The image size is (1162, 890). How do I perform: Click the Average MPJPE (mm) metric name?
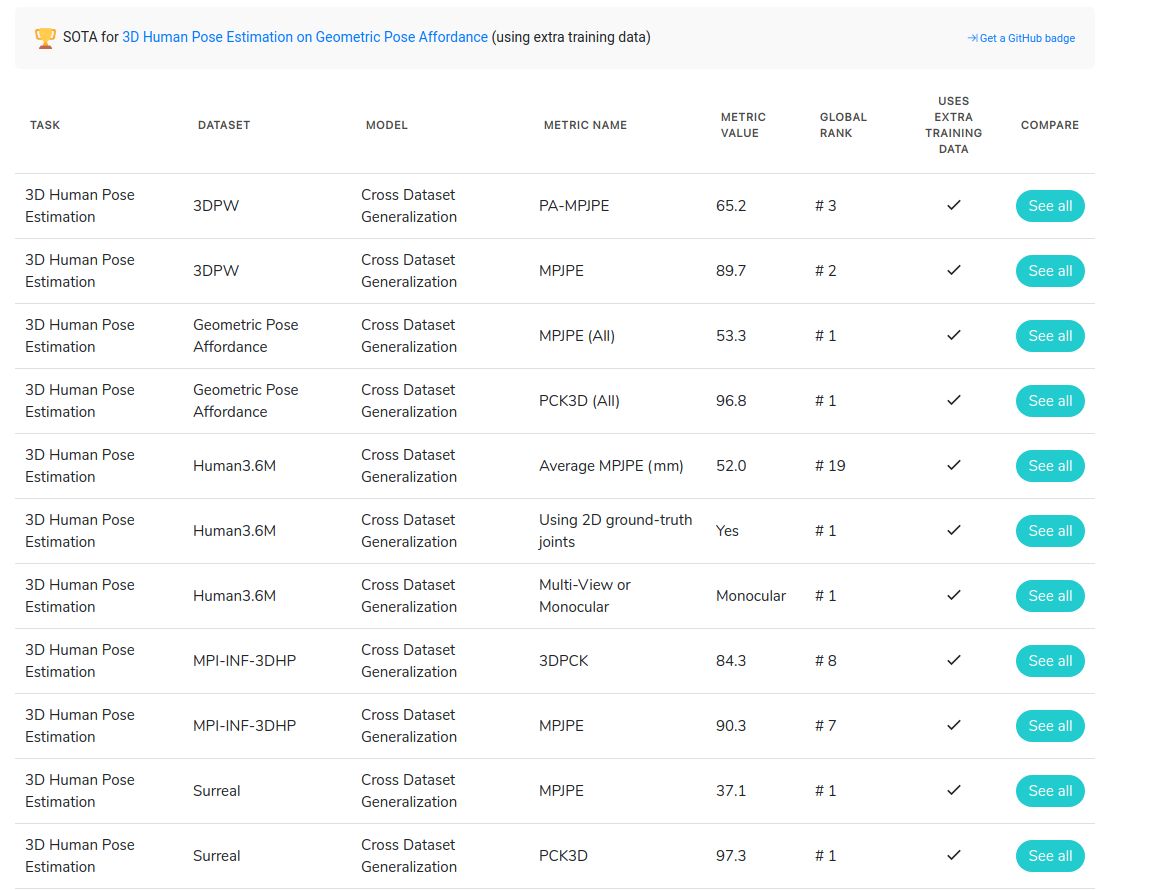pyautogui.click(x=611, y=466)
